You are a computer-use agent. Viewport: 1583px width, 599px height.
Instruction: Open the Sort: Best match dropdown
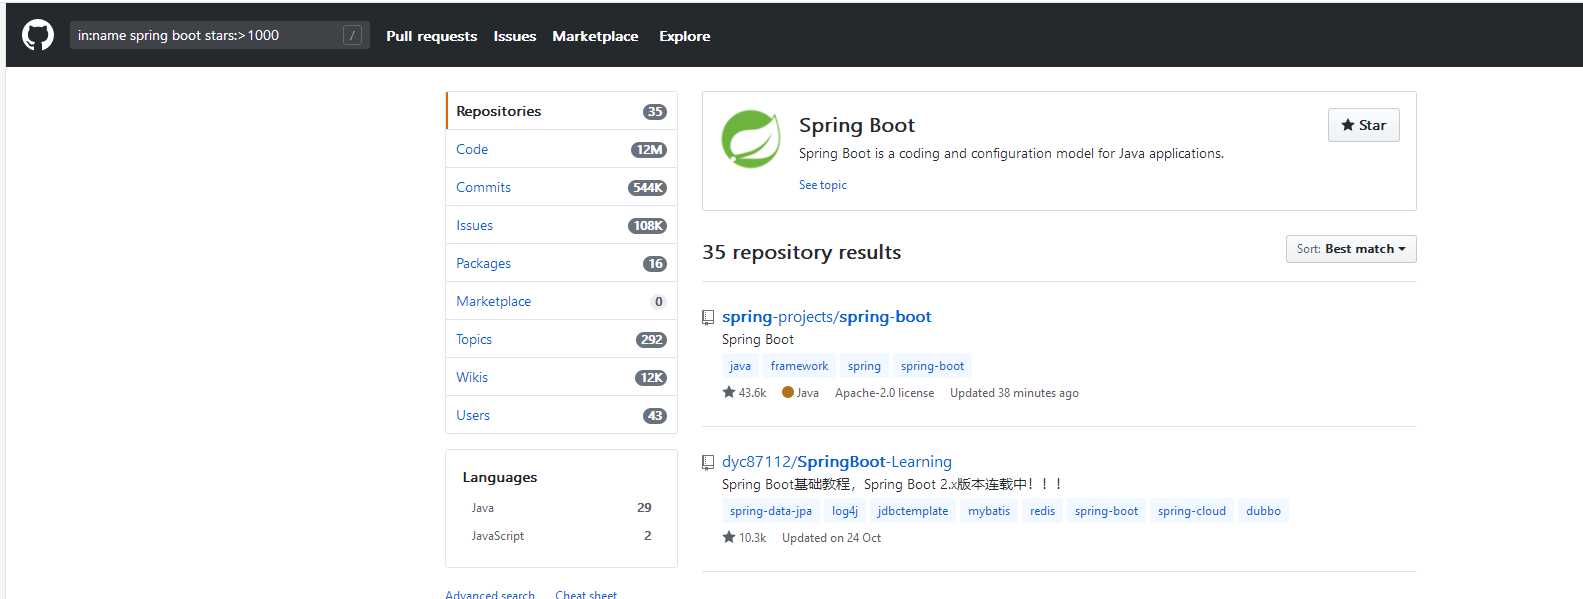tap(1351, 249)
